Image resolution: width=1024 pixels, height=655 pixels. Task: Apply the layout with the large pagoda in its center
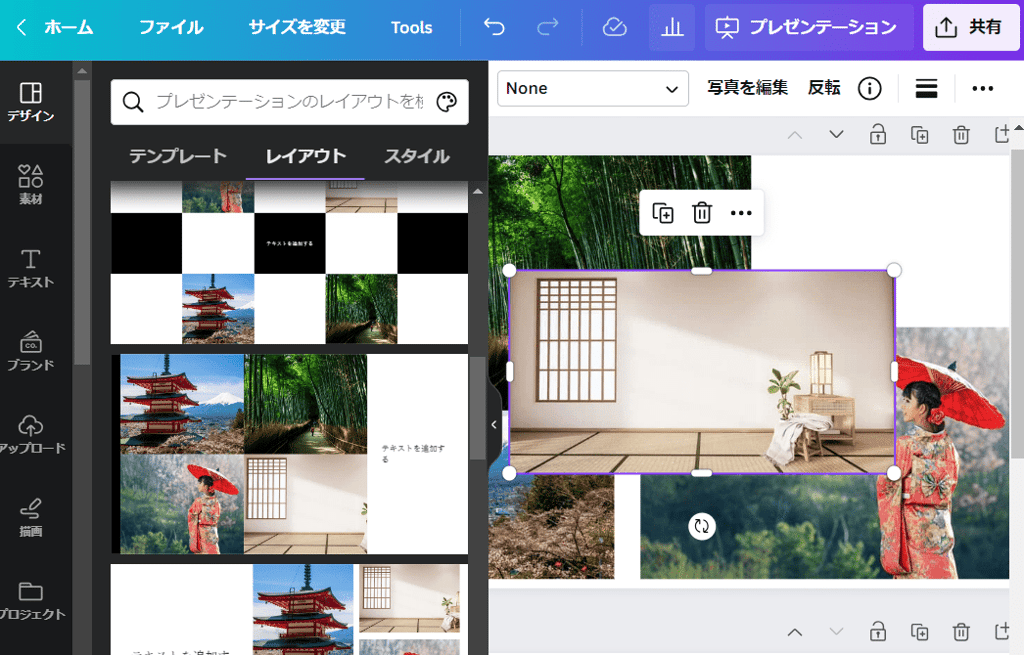[289, 609]
